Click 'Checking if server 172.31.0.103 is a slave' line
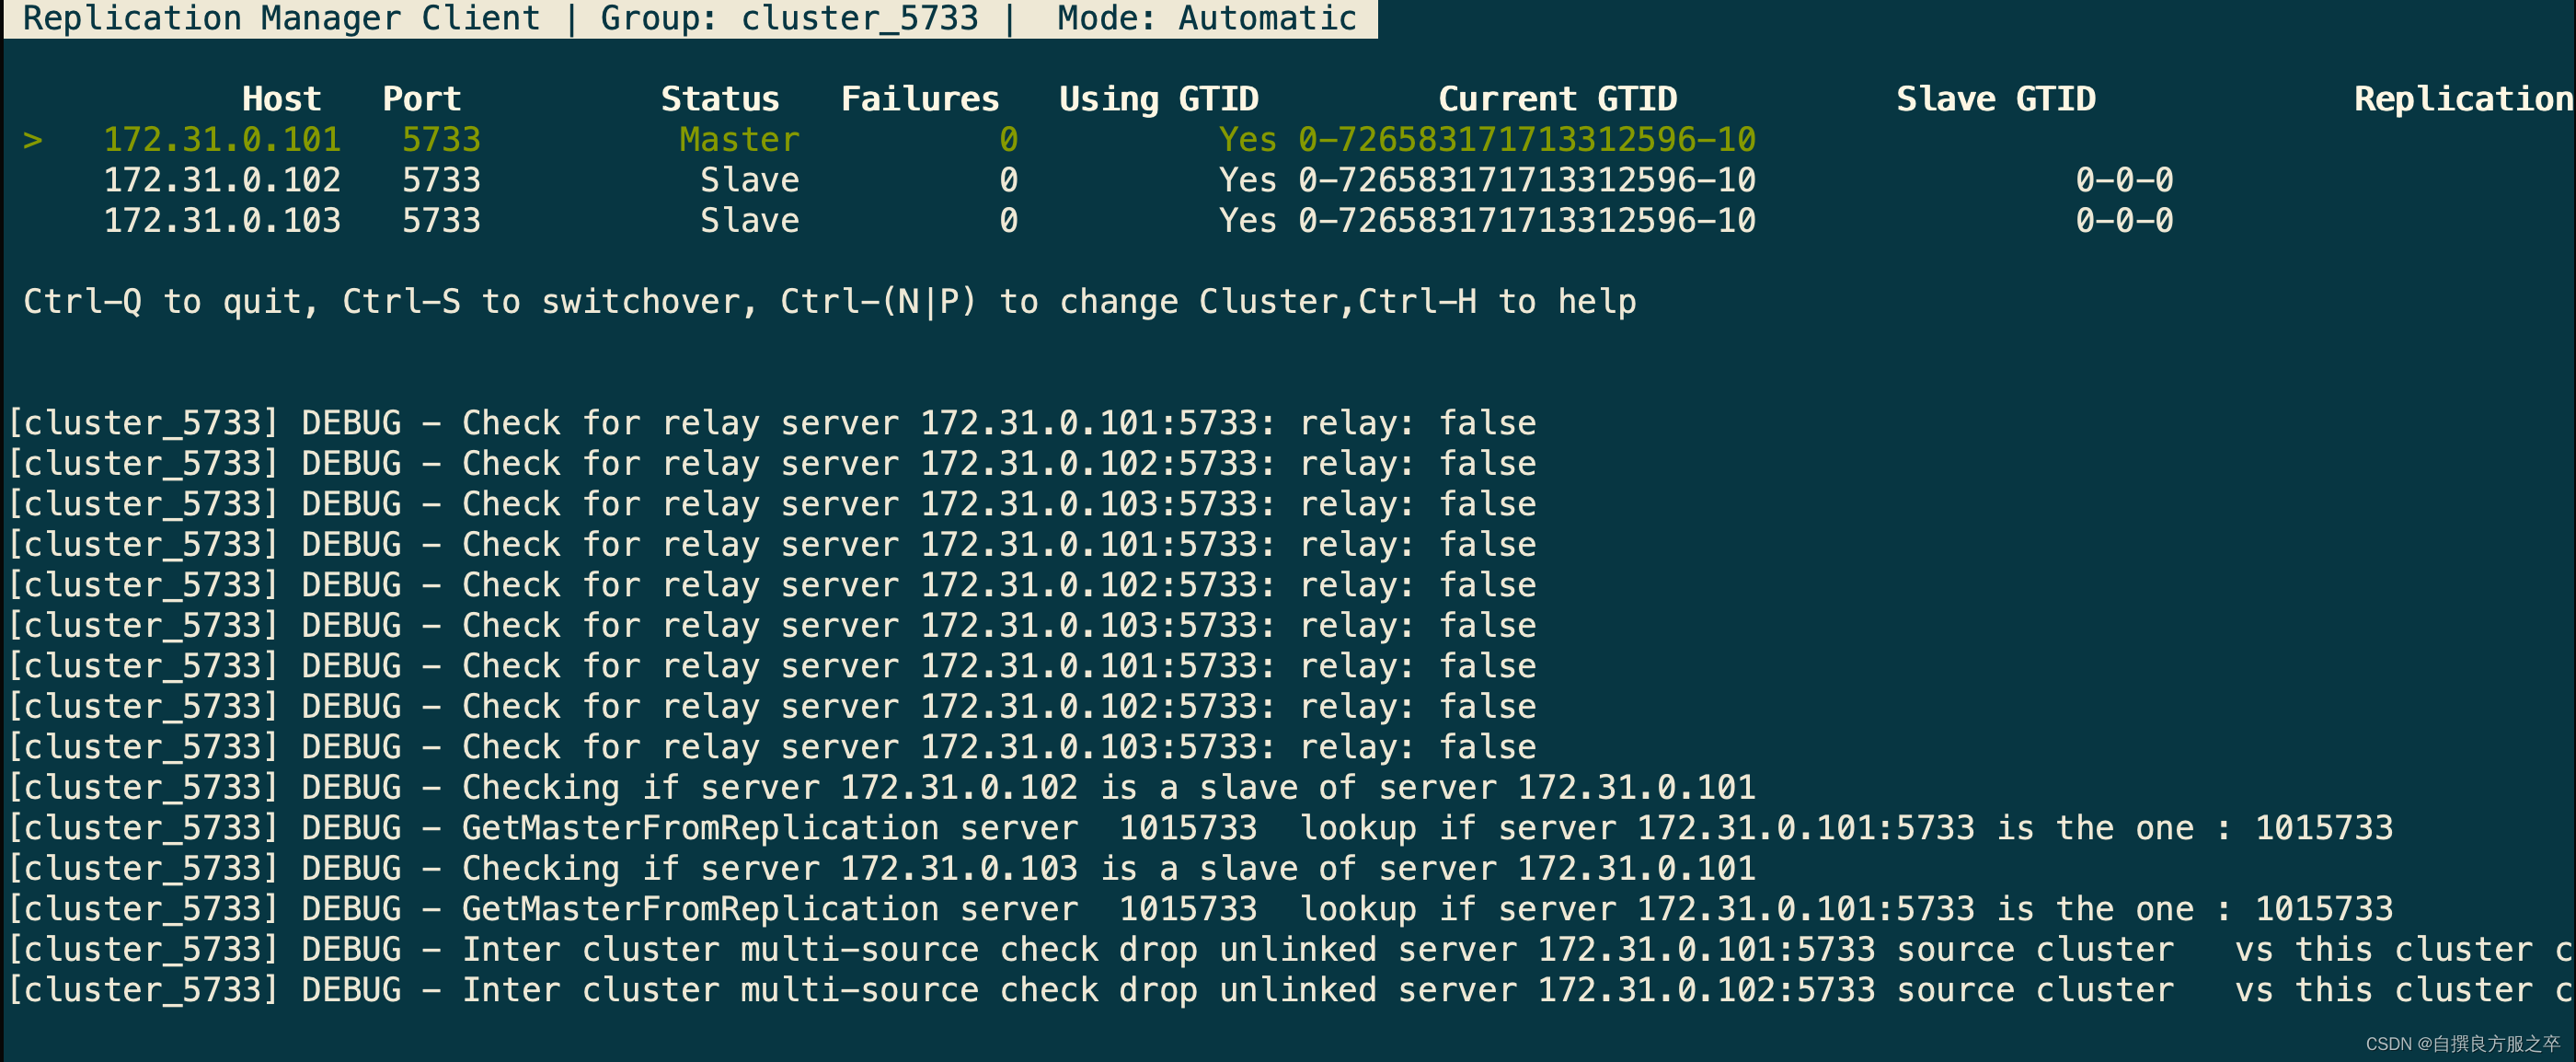Screen dimensions: 2576x1062 pyautogui.click(x=882, y=868)
